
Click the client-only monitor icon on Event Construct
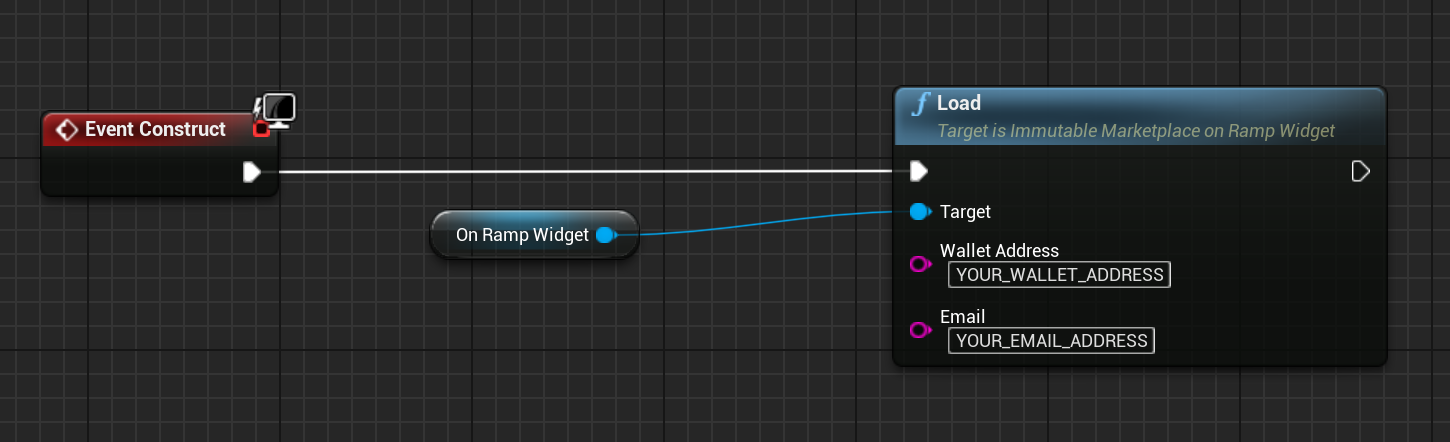(279, 107)
